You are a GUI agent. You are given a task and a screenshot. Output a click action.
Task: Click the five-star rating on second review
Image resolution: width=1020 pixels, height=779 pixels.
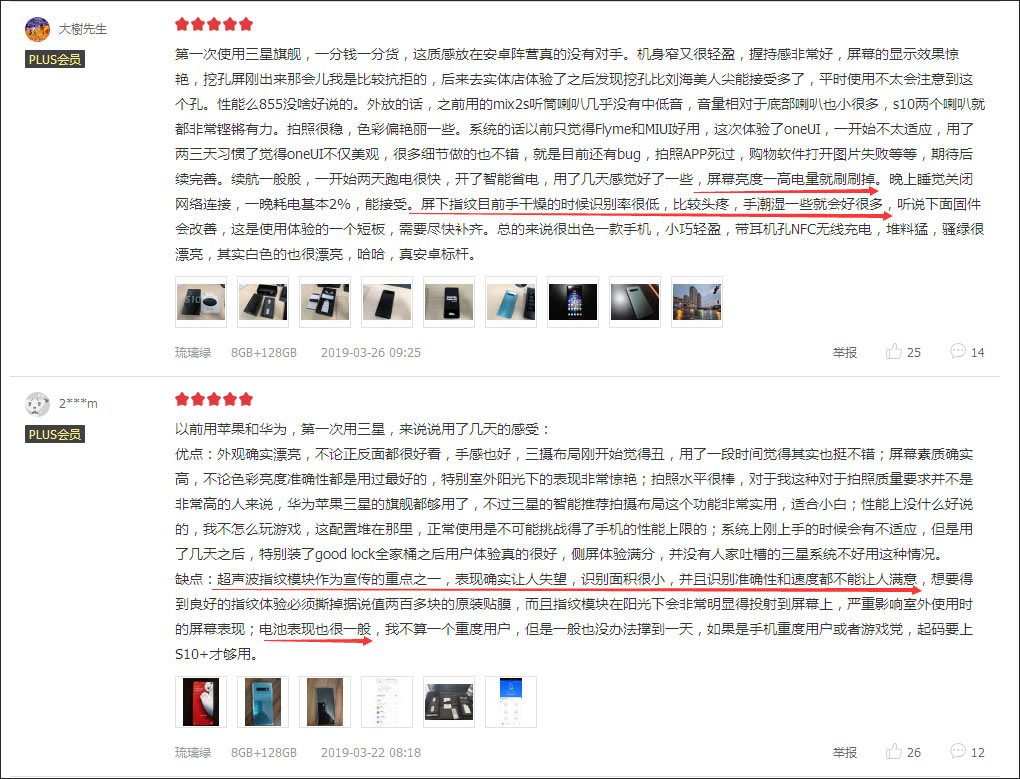click(213, 399)
